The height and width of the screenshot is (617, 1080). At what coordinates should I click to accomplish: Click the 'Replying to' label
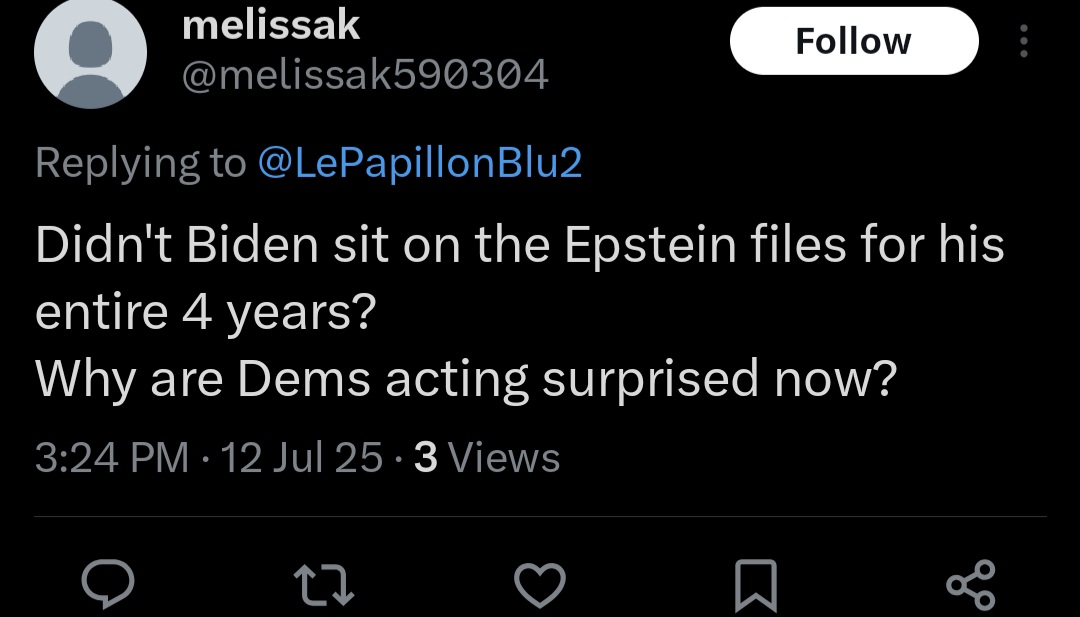[x=141, y=163]
